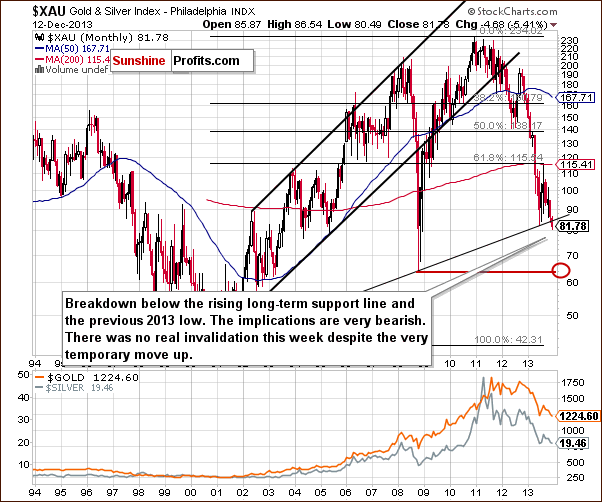Click the 200 price axis label
The image size is (602, 502).
570,66
